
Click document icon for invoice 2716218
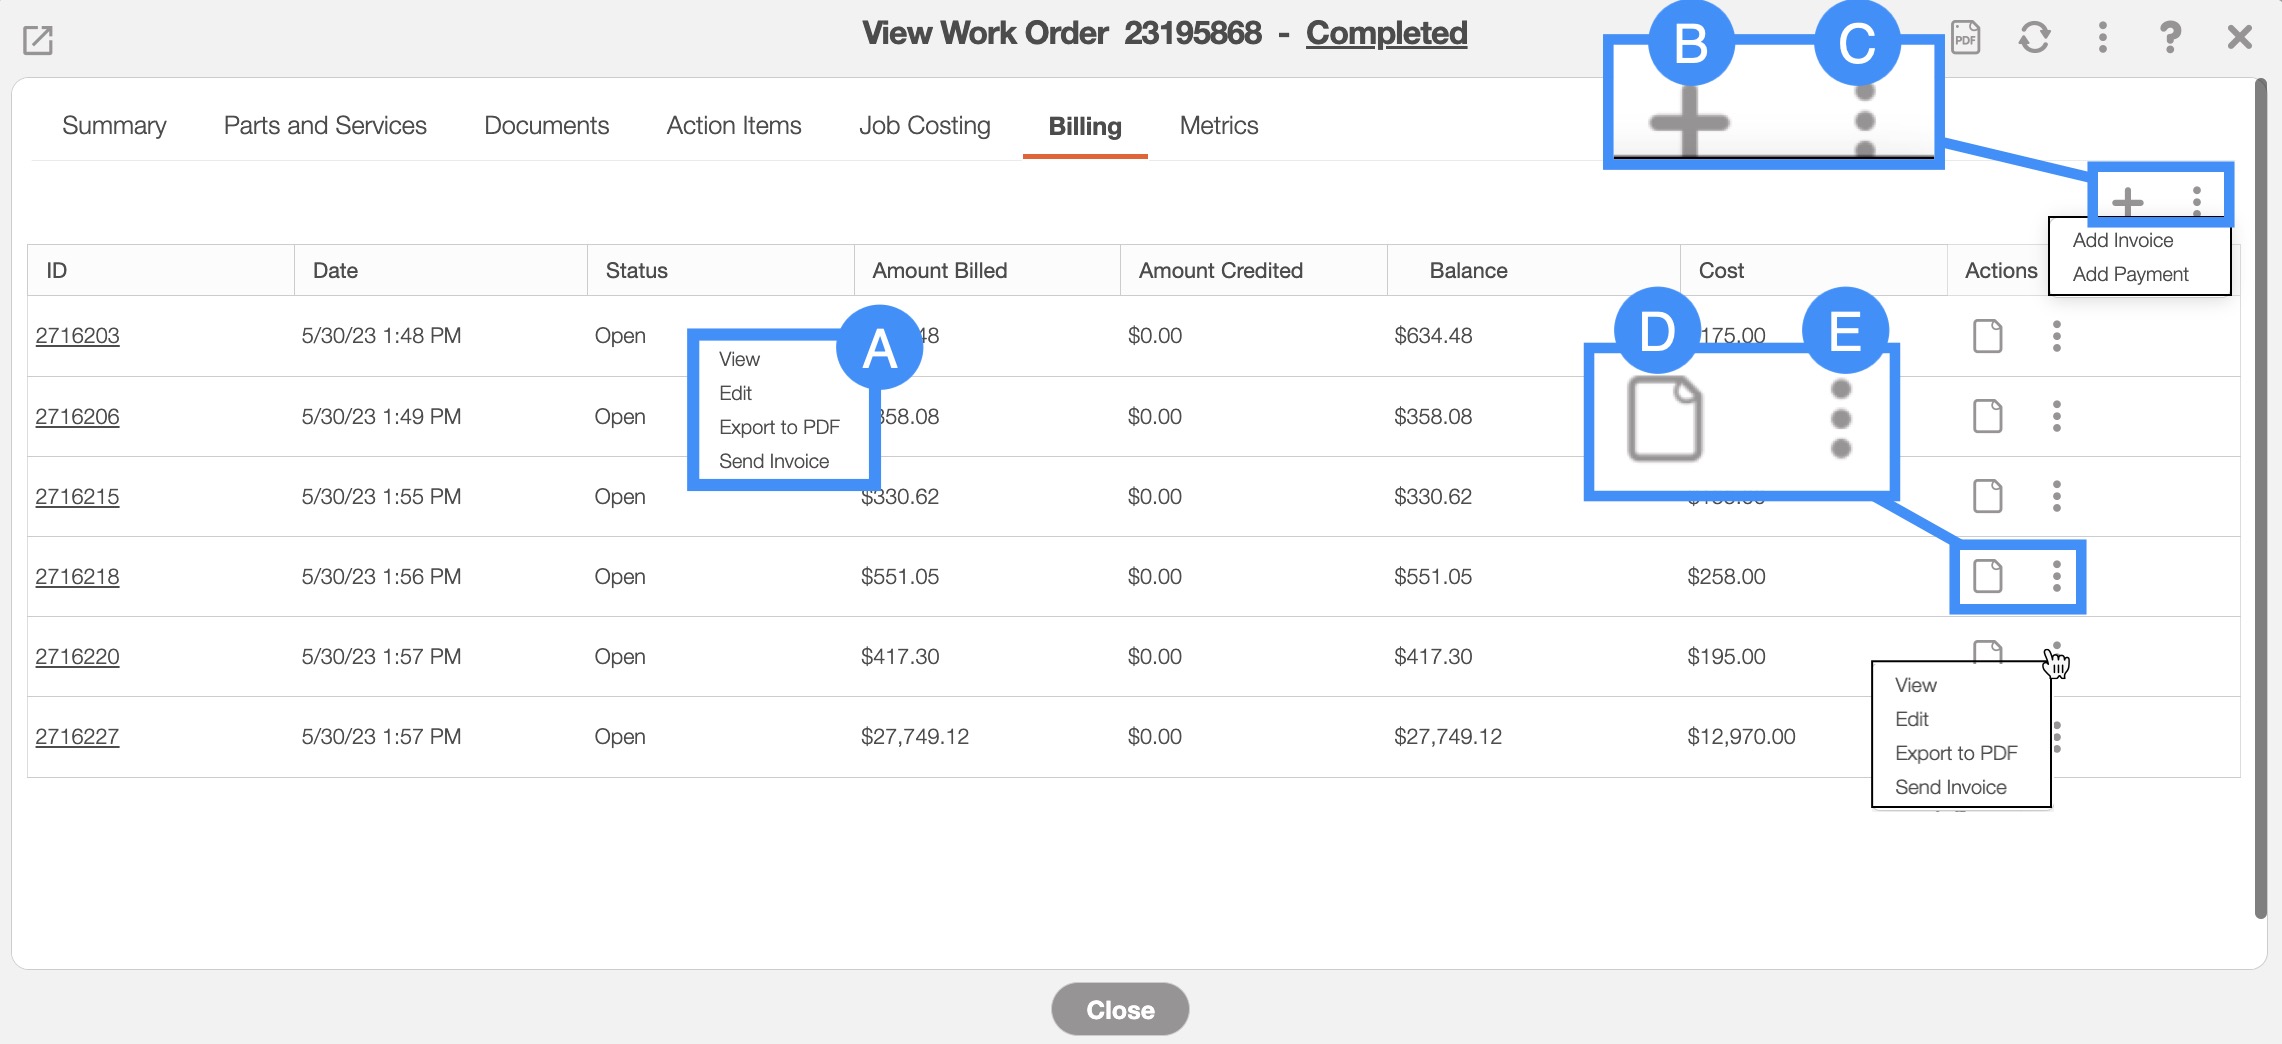[x=1987, y=576]
